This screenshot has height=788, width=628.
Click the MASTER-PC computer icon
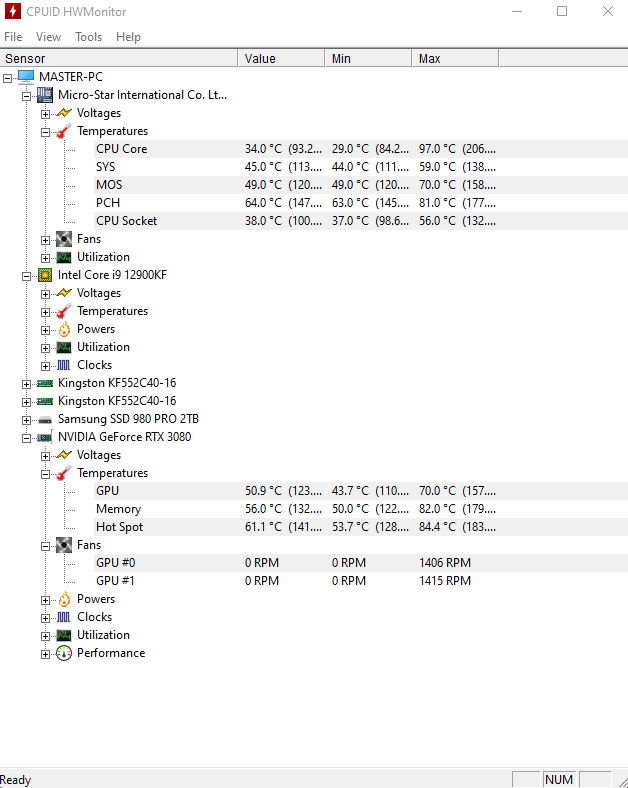tap(26, 77)
